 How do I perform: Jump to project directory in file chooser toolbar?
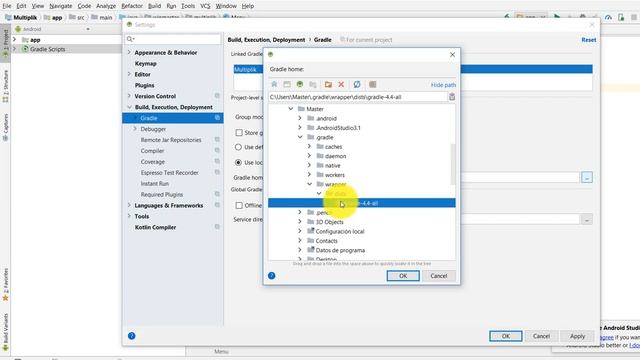(x=300, y=84)
